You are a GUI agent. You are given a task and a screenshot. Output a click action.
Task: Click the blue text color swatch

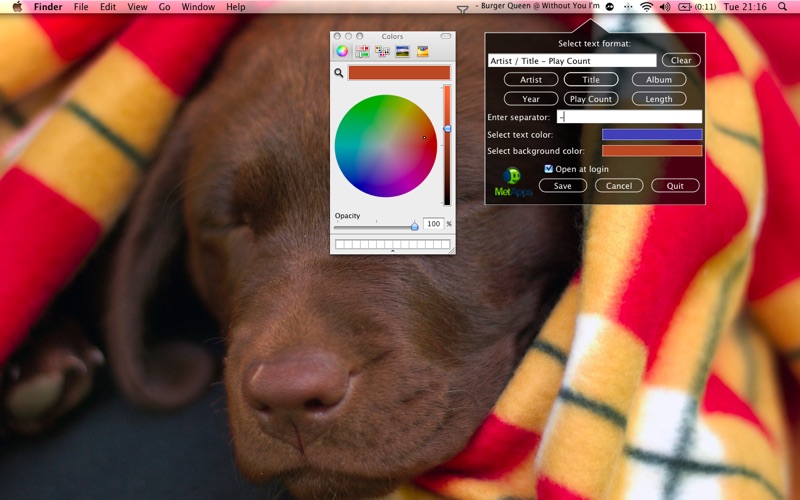point(652,134)
